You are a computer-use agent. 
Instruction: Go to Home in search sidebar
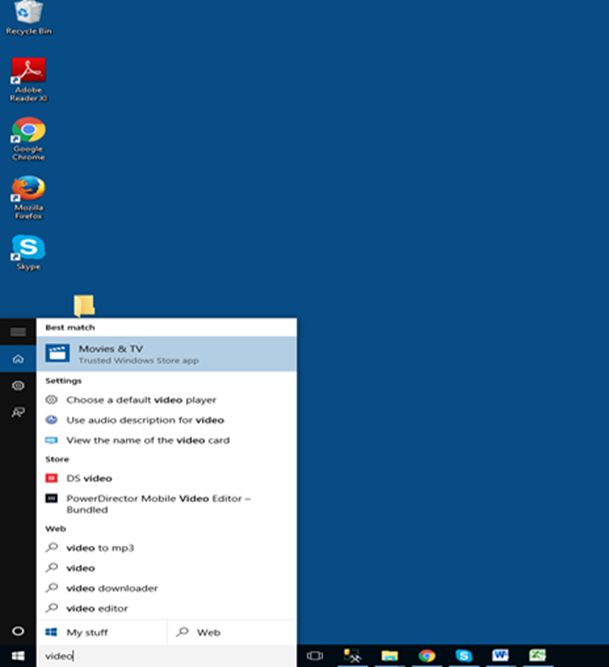pos(18,359)
